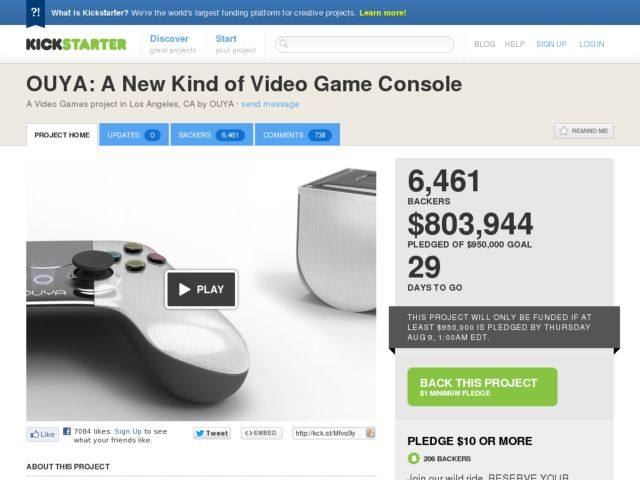
Task: Click the question mark ribbon icon
Action: coord(36,13)
